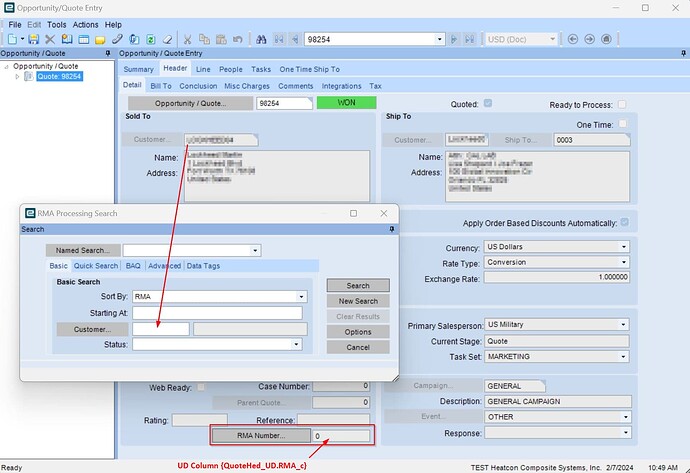Click the back arrow navigation icon
The image size is (690, 473).
[573, 39]
